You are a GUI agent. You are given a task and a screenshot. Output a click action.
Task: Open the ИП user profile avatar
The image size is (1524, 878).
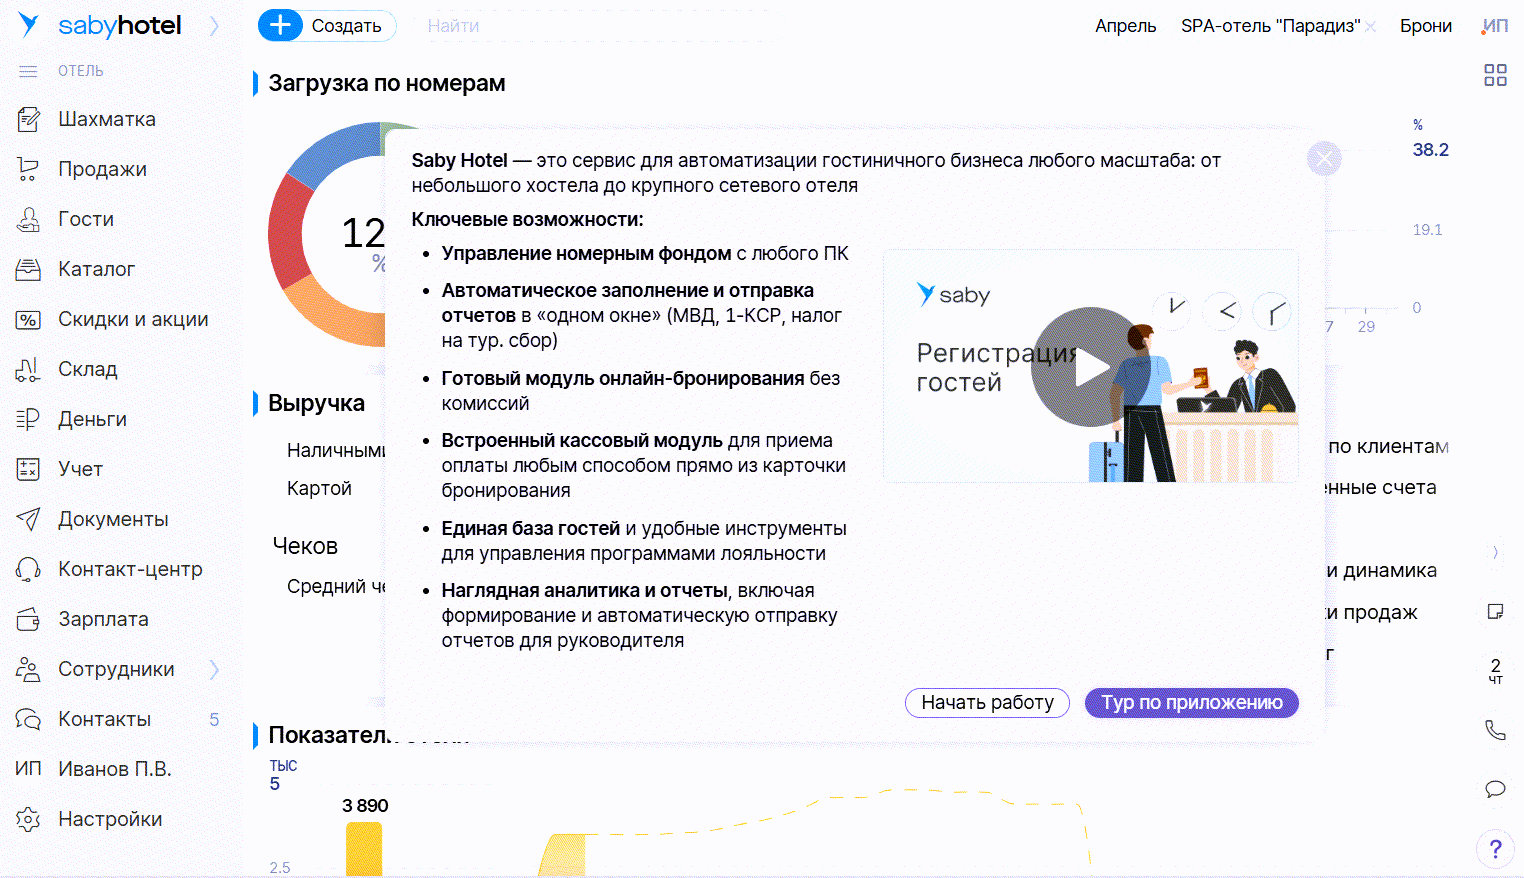(1495, 26)
